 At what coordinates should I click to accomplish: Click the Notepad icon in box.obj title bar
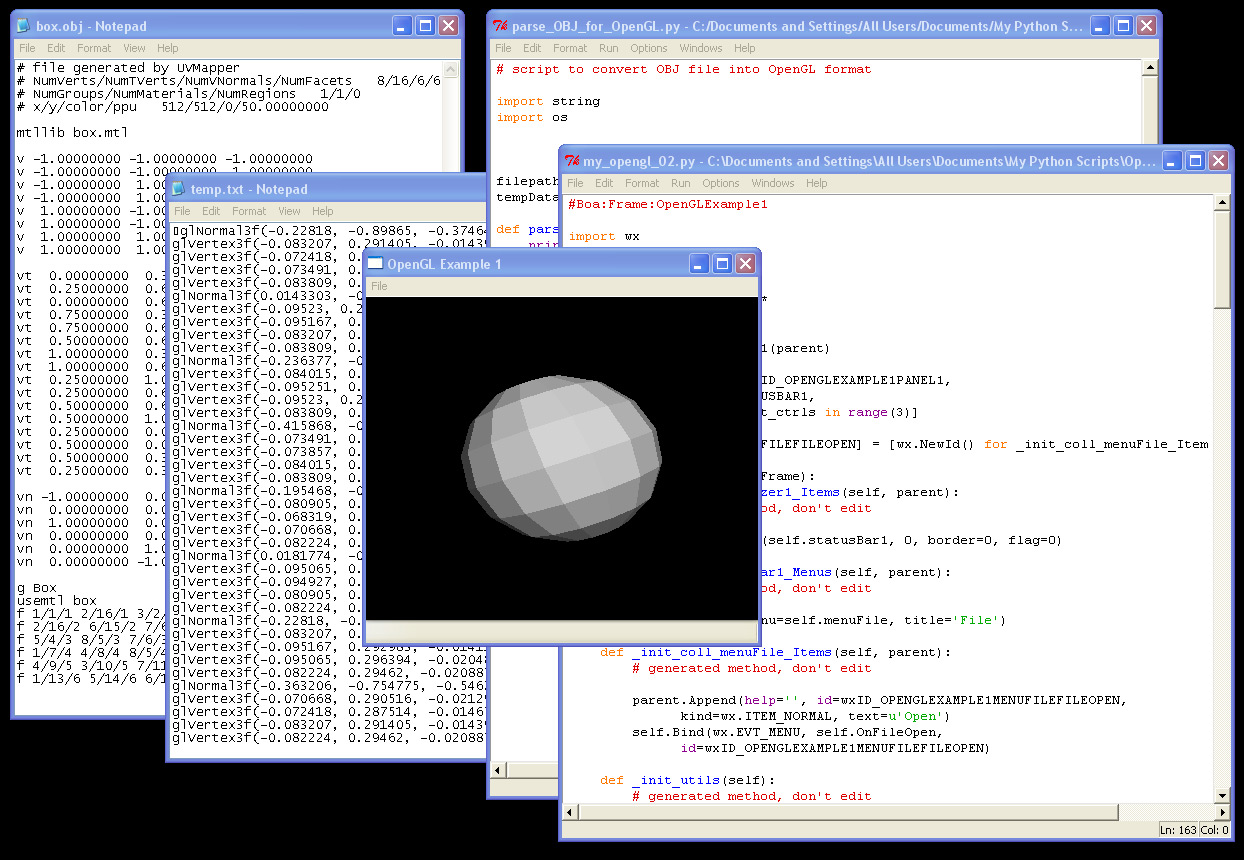point(24,26)
